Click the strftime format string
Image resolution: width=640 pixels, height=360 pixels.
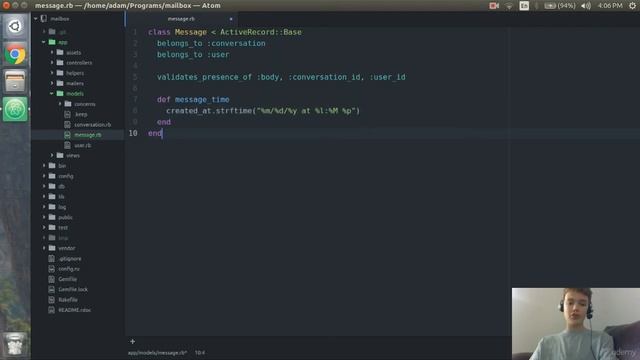click(306, 111)
